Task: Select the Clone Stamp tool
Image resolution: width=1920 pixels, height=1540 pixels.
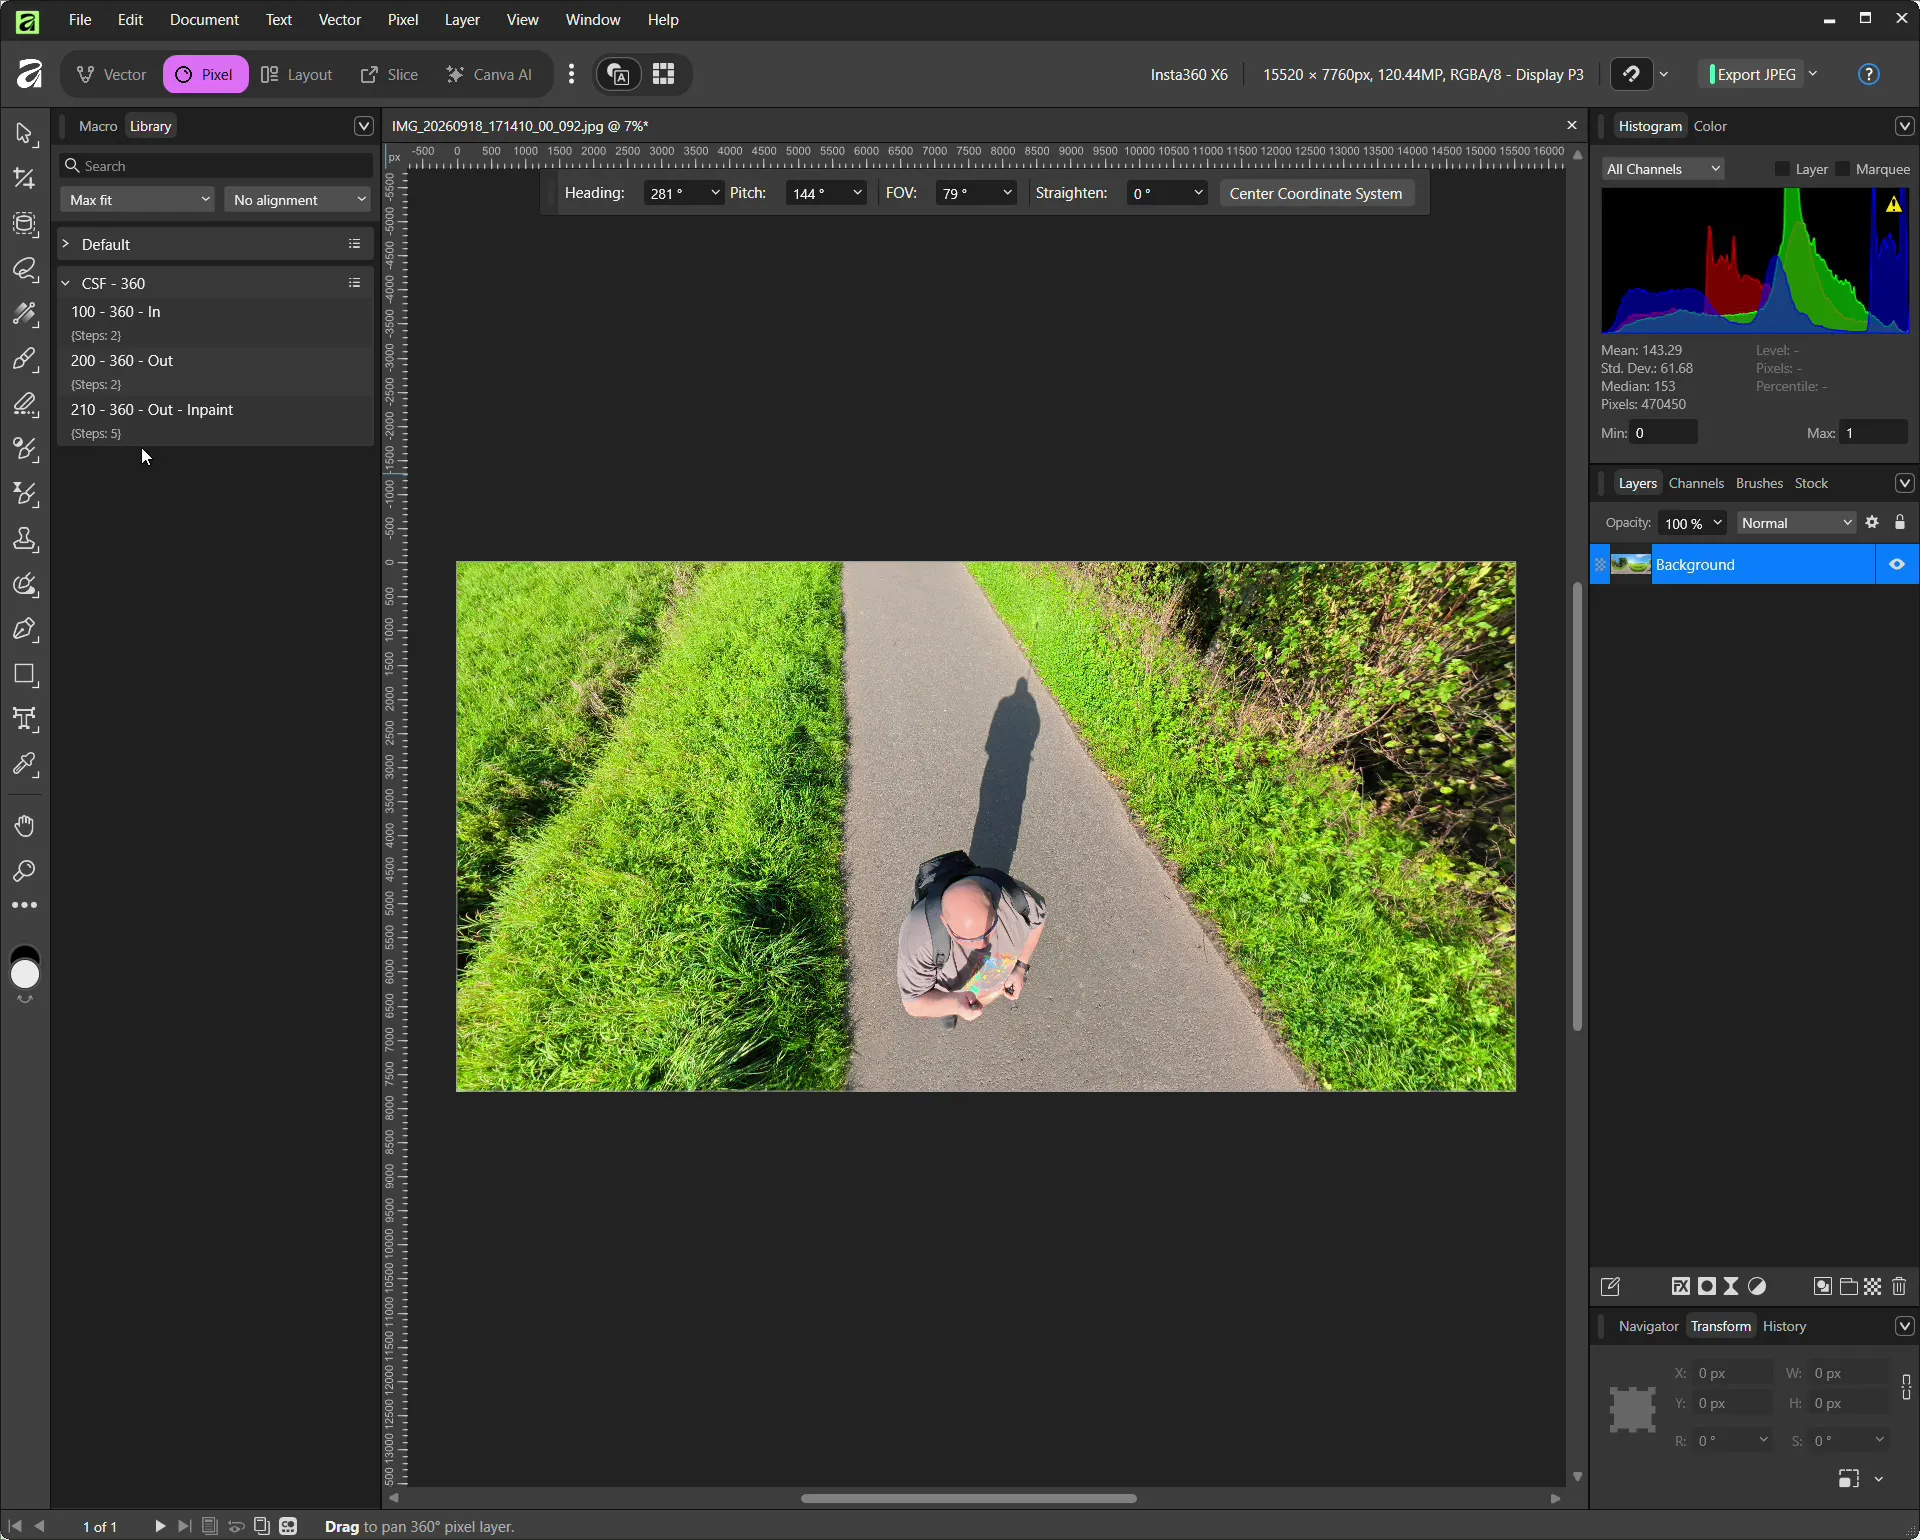Action: (x=25, y=540)
